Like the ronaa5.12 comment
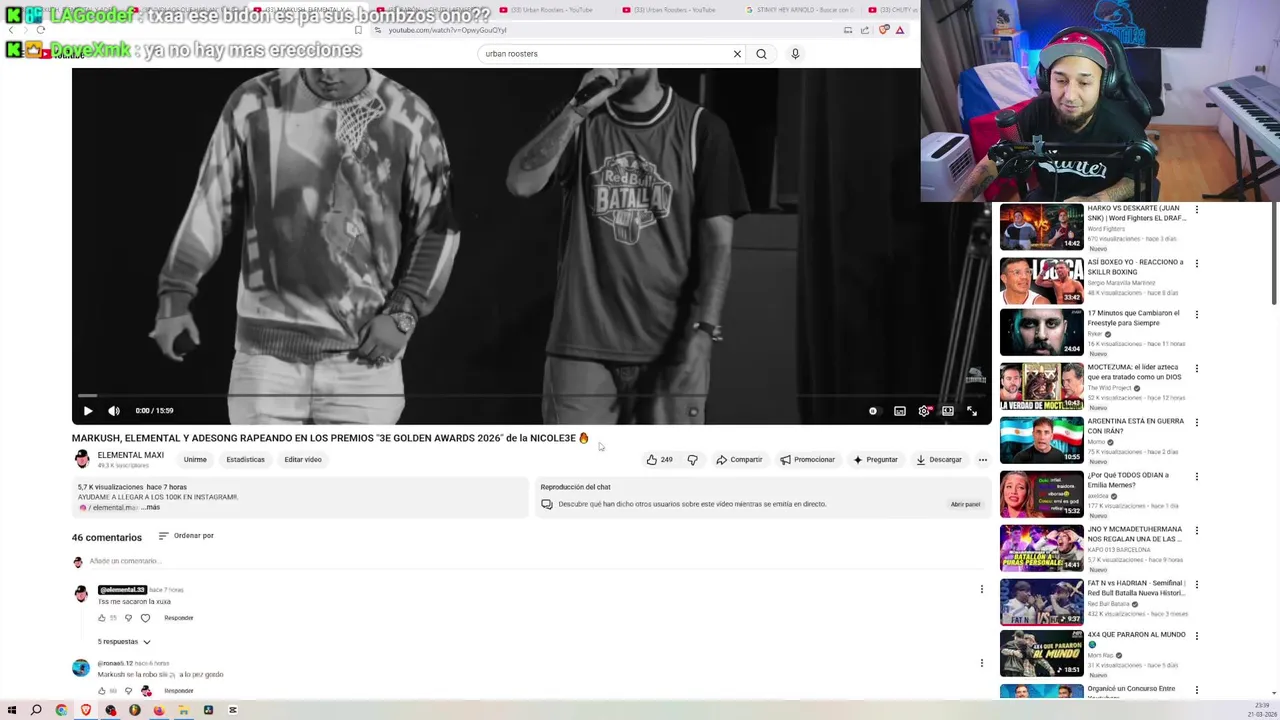 102,691
